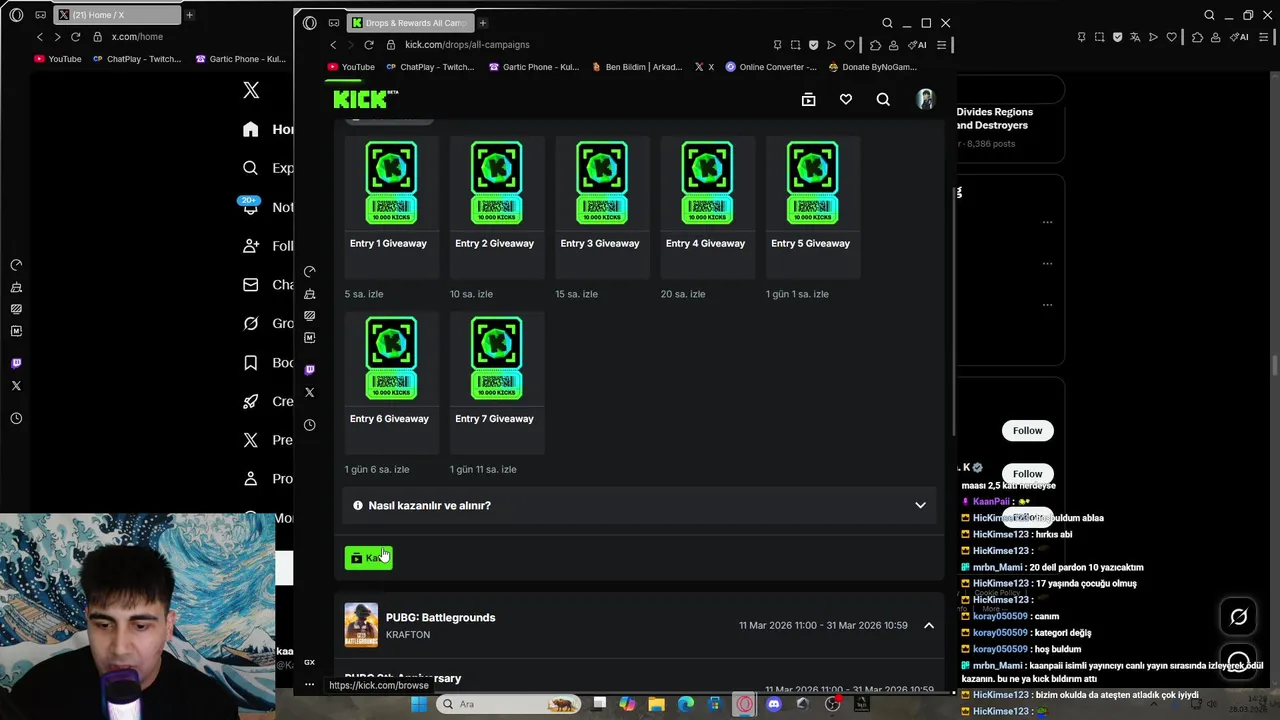Click the Profile person icon on X sidebar

coord(251,479)
